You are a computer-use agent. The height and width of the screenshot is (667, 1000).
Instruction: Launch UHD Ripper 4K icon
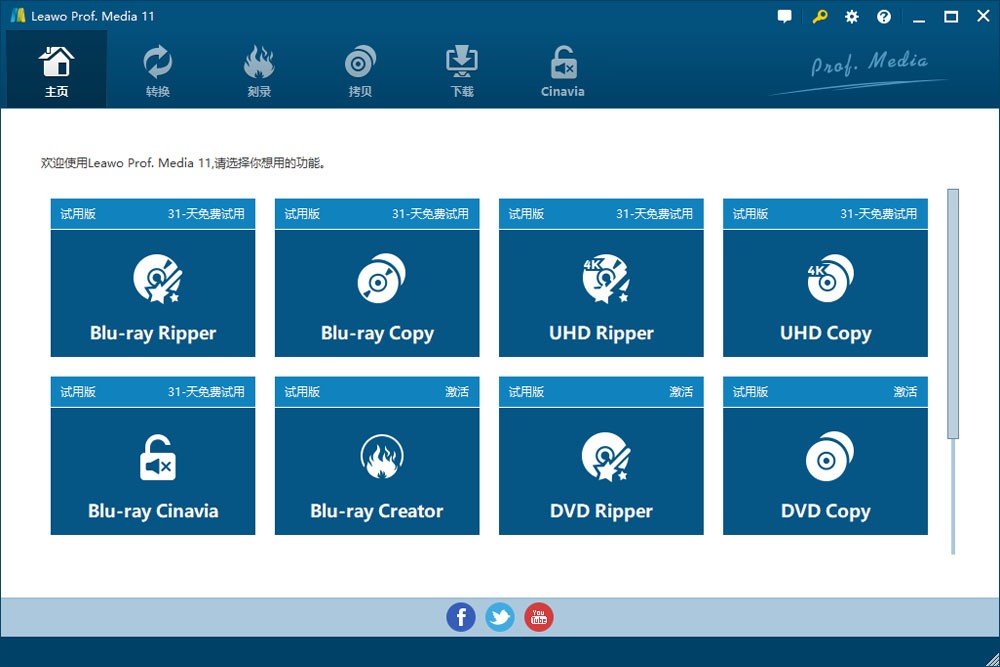coord(606,278)
